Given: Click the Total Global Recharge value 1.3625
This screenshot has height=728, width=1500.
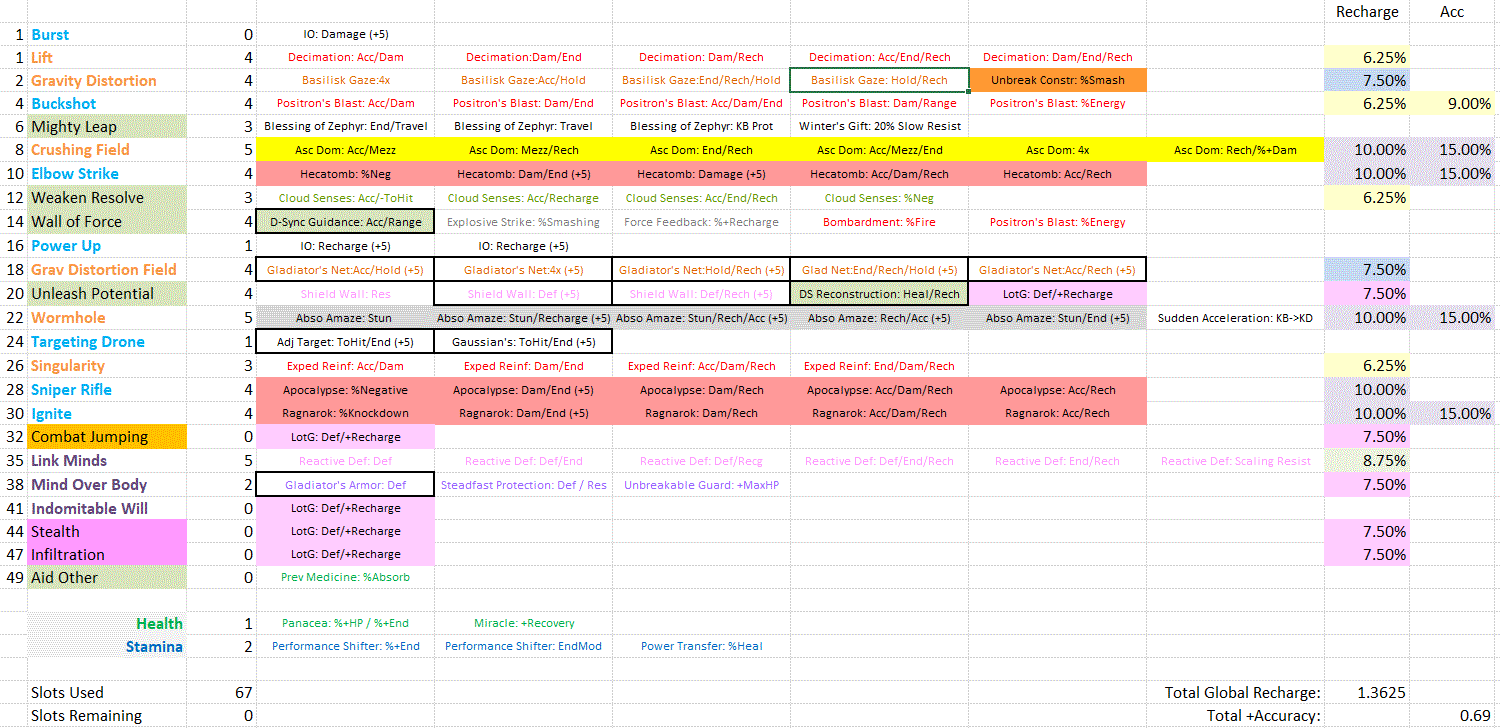Looking at the screenshot, I should click(x=1366, y=692).
